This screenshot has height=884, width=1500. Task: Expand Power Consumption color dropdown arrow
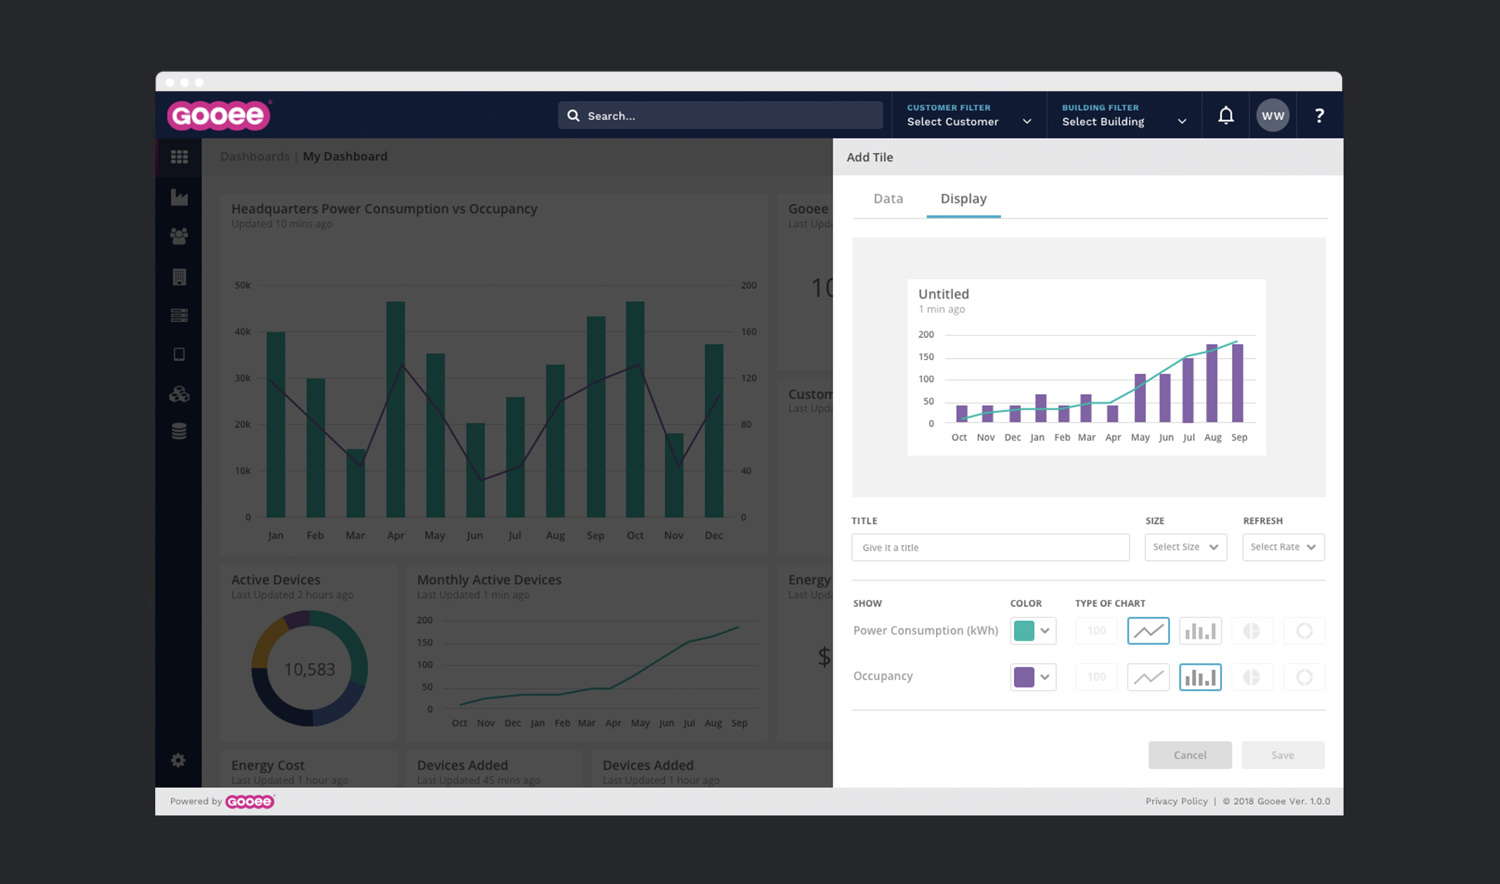click(x=1045, y=631)
